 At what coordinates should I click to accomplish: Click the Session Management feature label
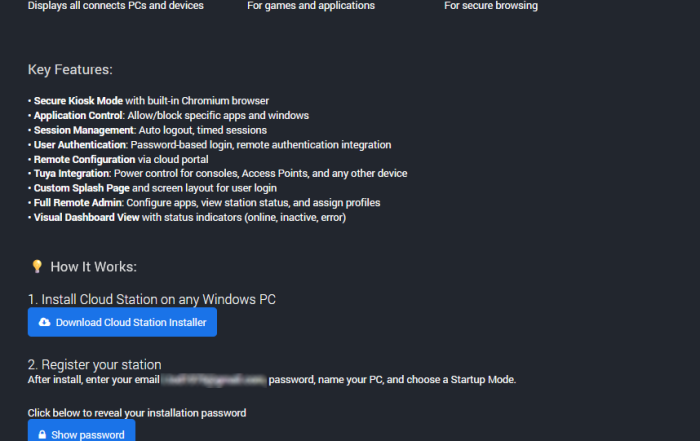click(84, 130)
